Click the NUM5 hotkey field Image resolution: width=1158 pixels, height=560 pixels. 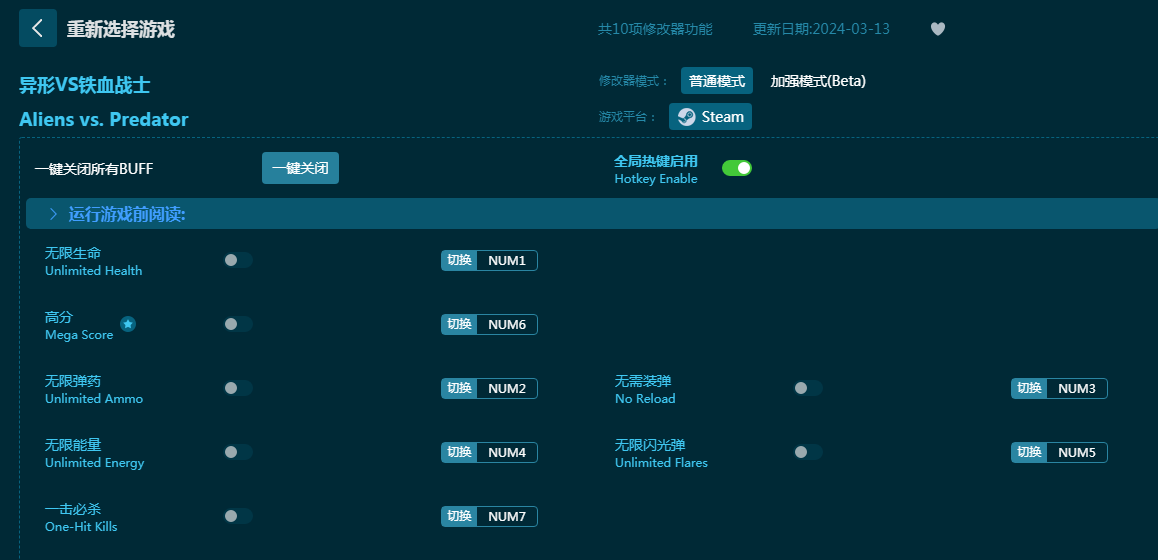pyautogui.click(x=1077, y=452)
